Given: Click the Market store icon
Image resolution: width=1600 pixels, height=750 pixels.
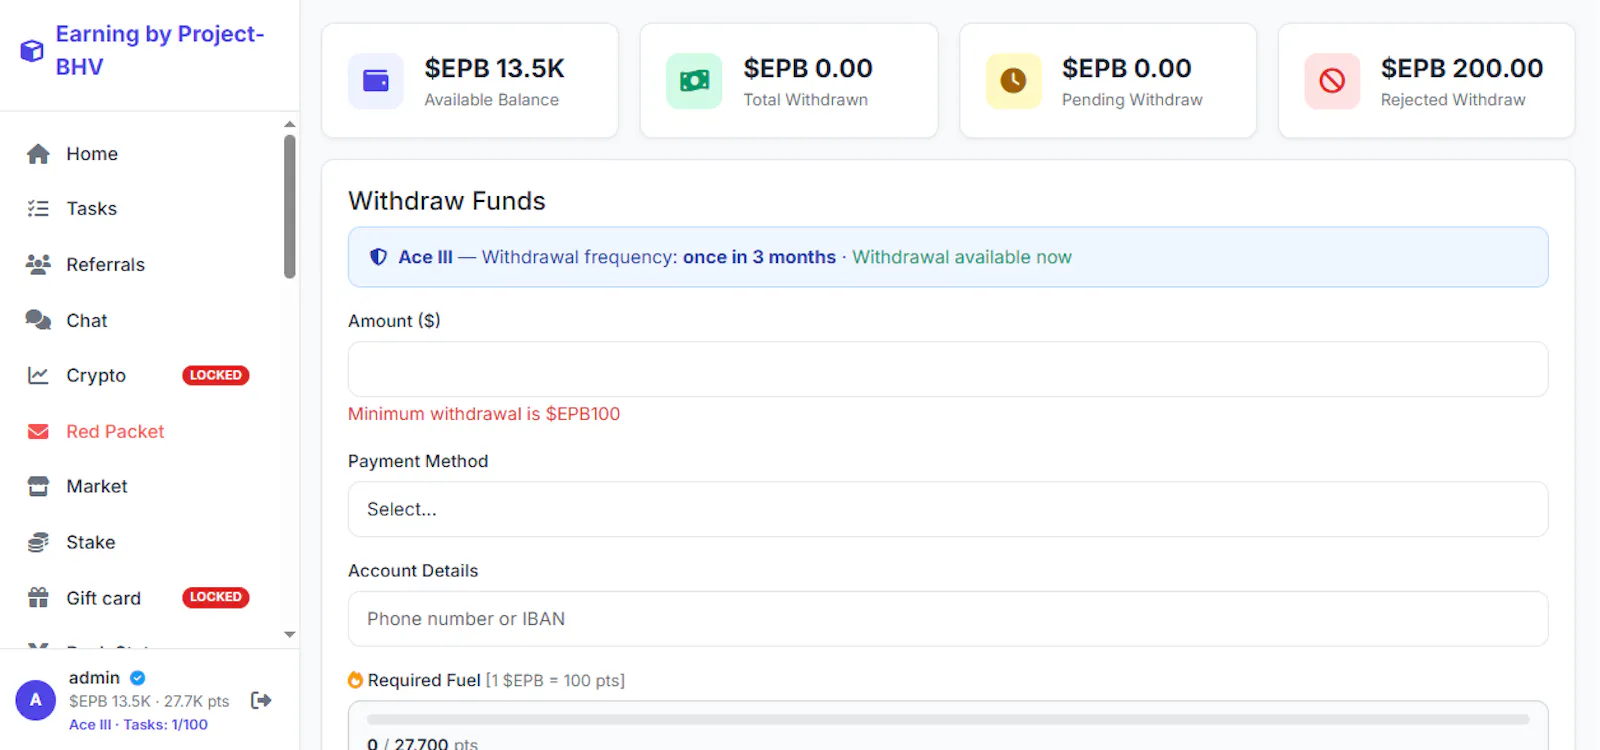Looking at the screenshot, I should pyautogui.click(x=38, y=486).
